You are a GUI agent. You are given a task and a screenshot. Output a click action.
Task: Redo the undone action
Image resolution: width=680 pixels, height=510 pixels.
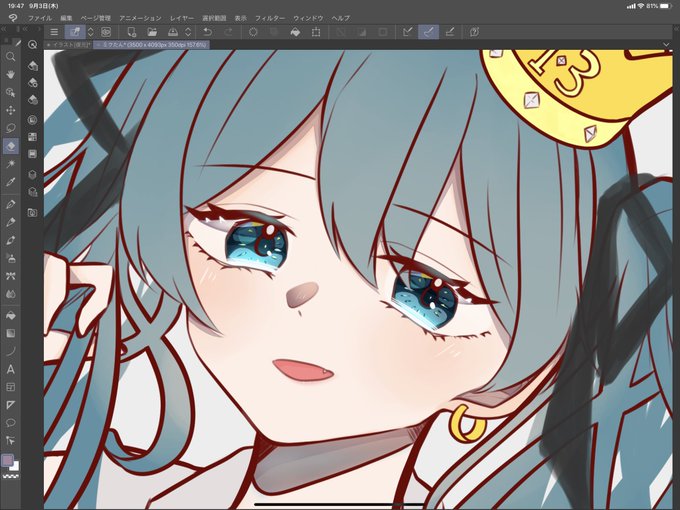point(228,32)
